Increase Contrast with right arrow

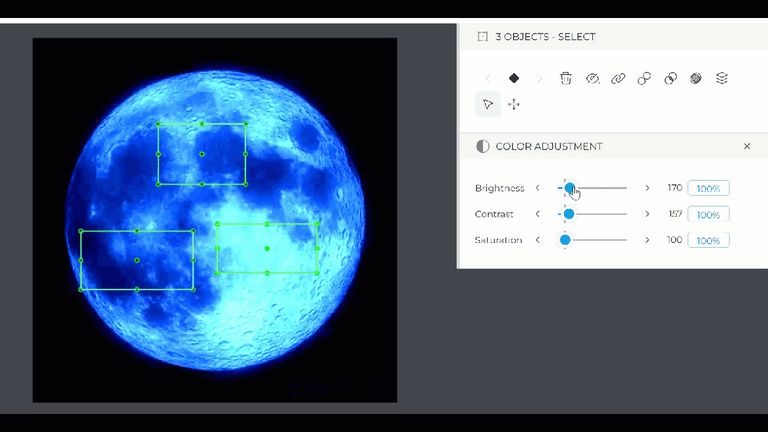647,214
